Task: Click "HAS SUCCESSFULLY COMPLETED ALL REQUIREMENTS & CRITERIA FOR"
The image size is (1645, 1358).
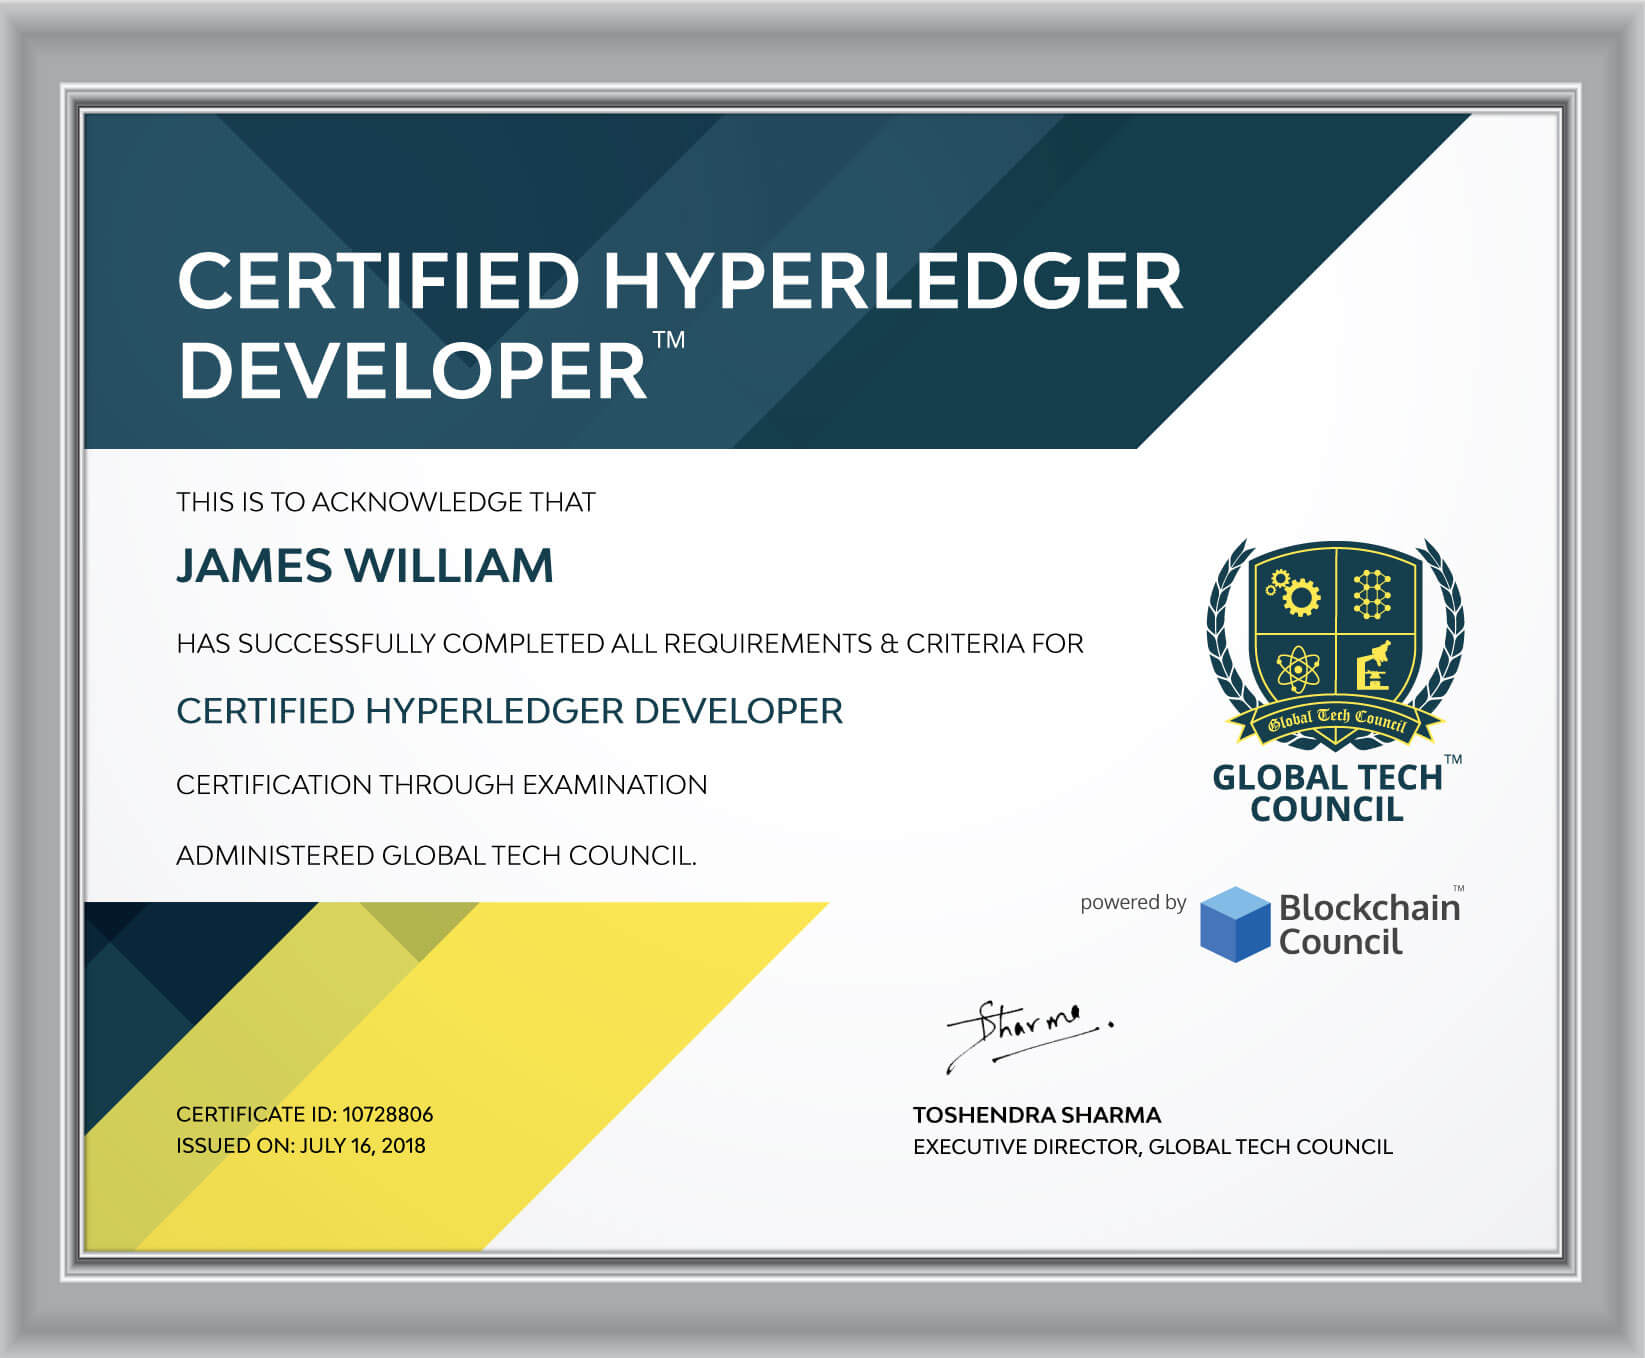Action: tap(630, 643)
